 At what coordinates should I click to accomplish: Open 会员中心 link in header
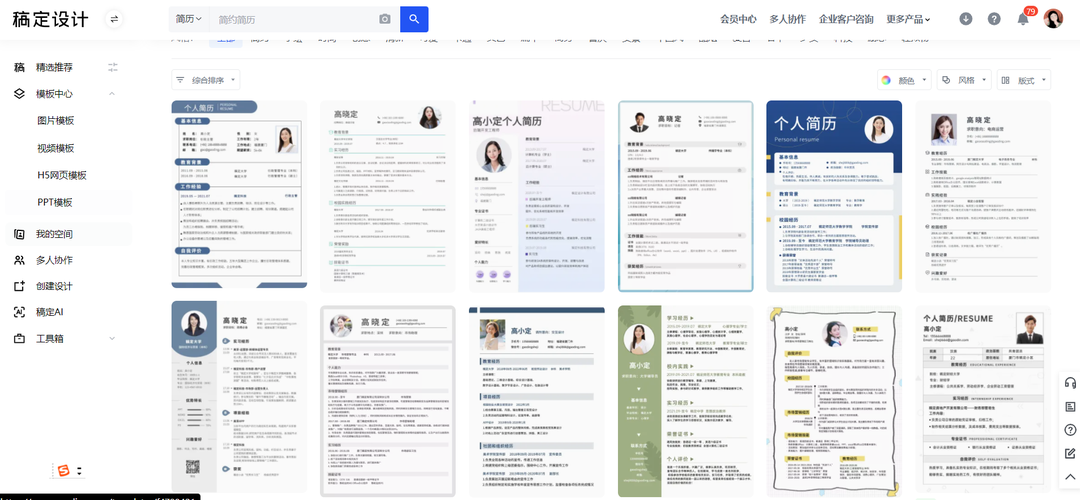[x=738, y=19]
